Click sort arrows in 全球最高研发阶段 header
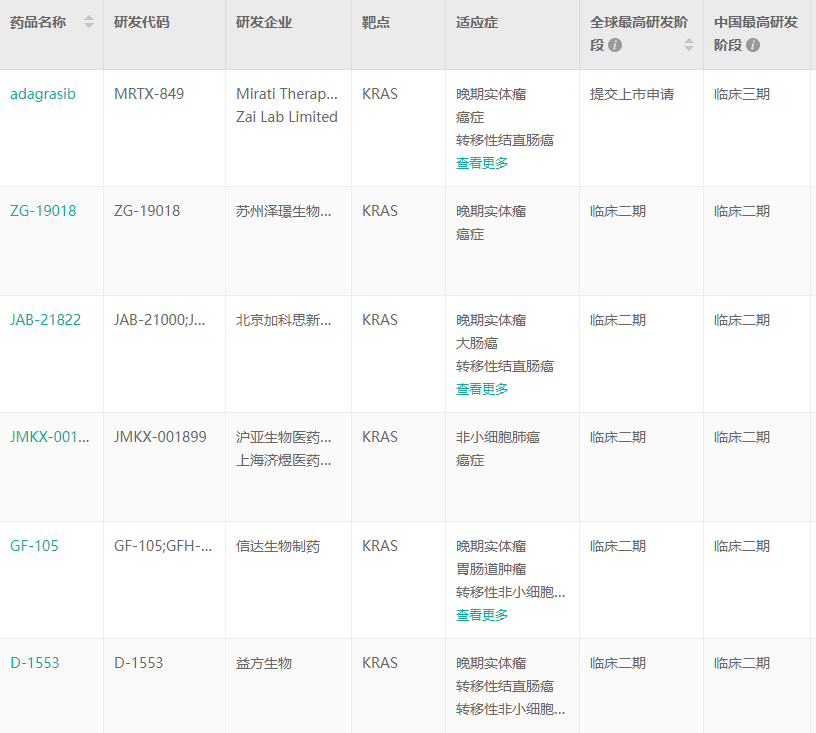 point(688,45)
